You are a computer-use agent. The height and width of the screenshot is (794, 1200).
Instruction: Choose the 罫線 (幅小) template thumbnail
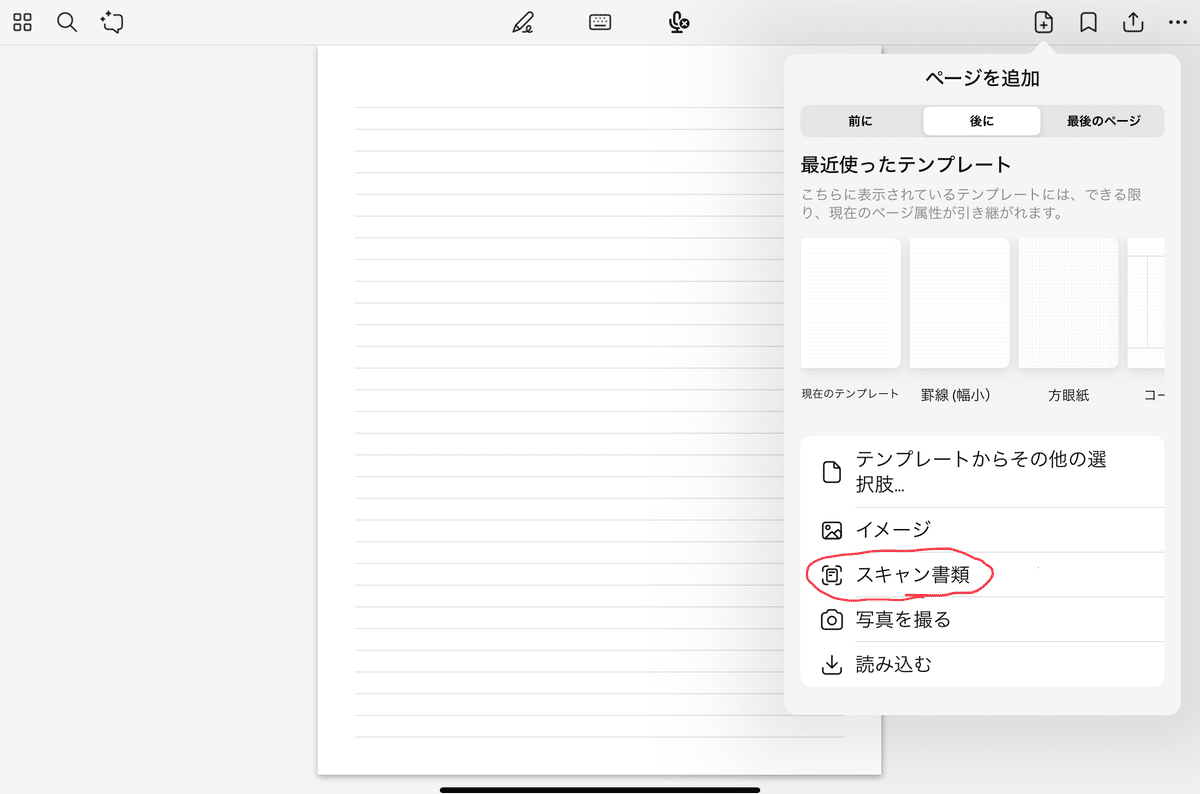(960, 303)
